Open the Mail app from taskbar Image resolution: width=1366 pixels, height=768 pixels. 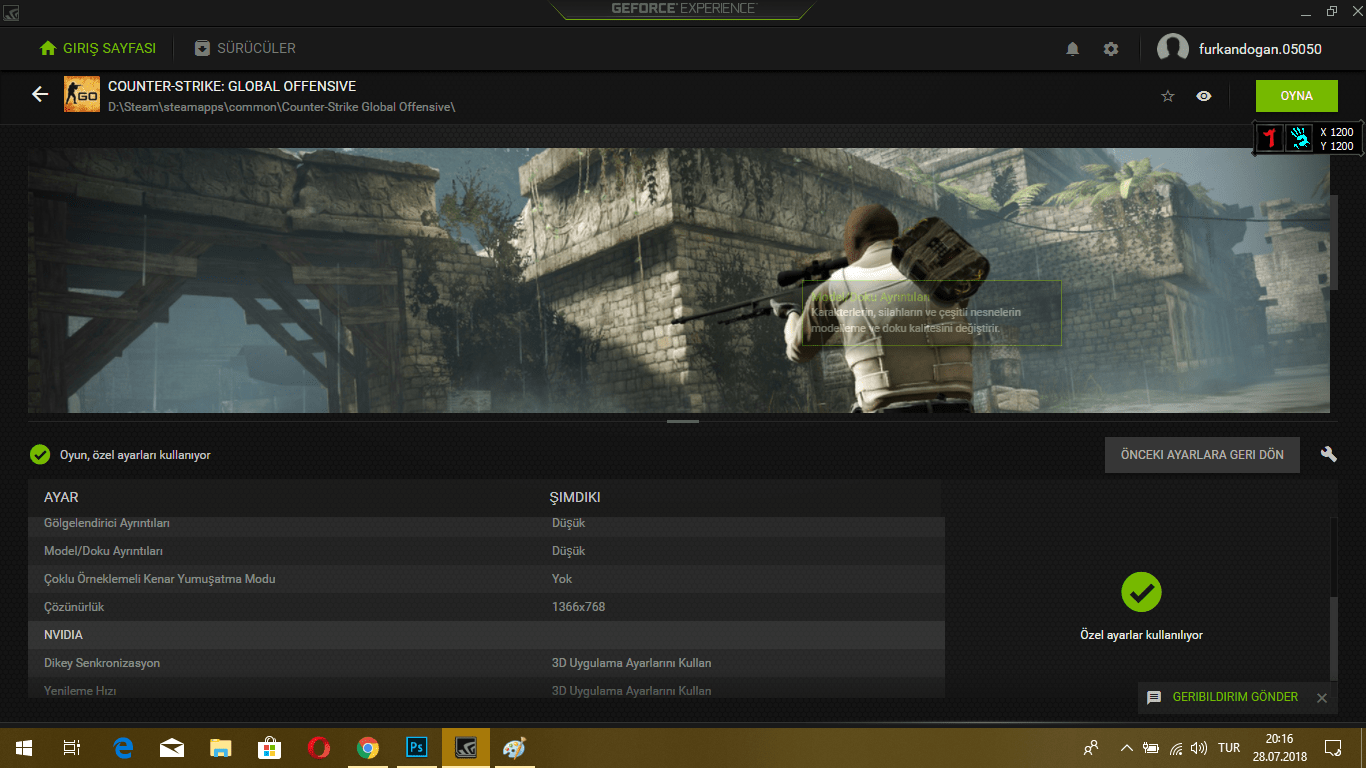pyautogui.click(x=172, y=748)
